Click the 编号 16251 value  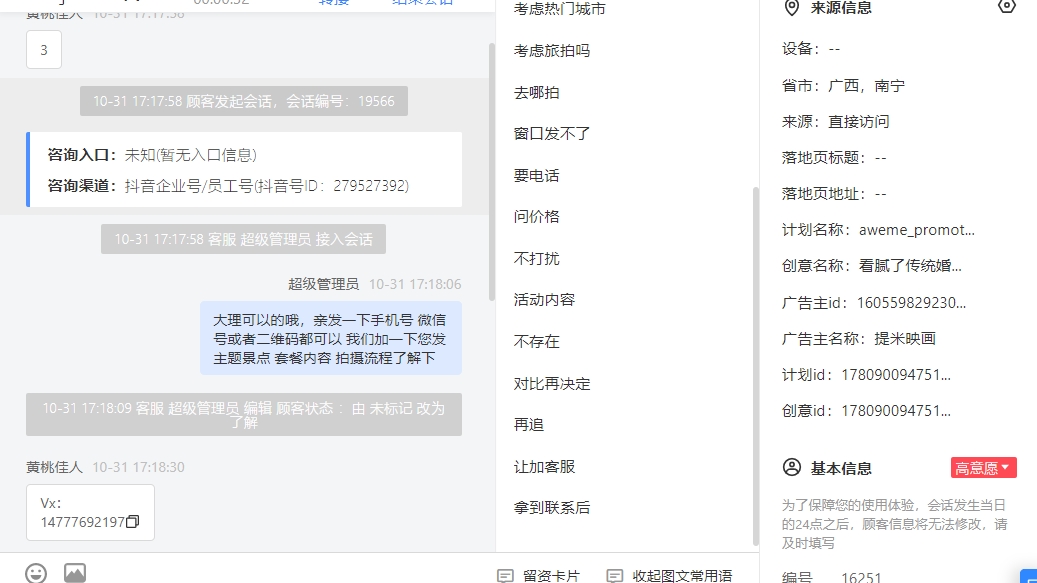861,577
